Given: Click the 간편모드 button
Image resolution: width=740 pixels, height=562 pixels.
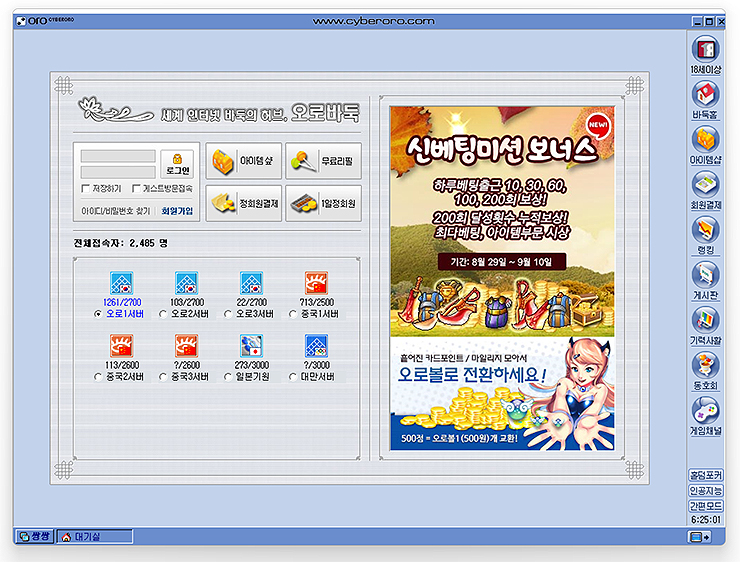Looking at the screenshot, I should [706, 506].
